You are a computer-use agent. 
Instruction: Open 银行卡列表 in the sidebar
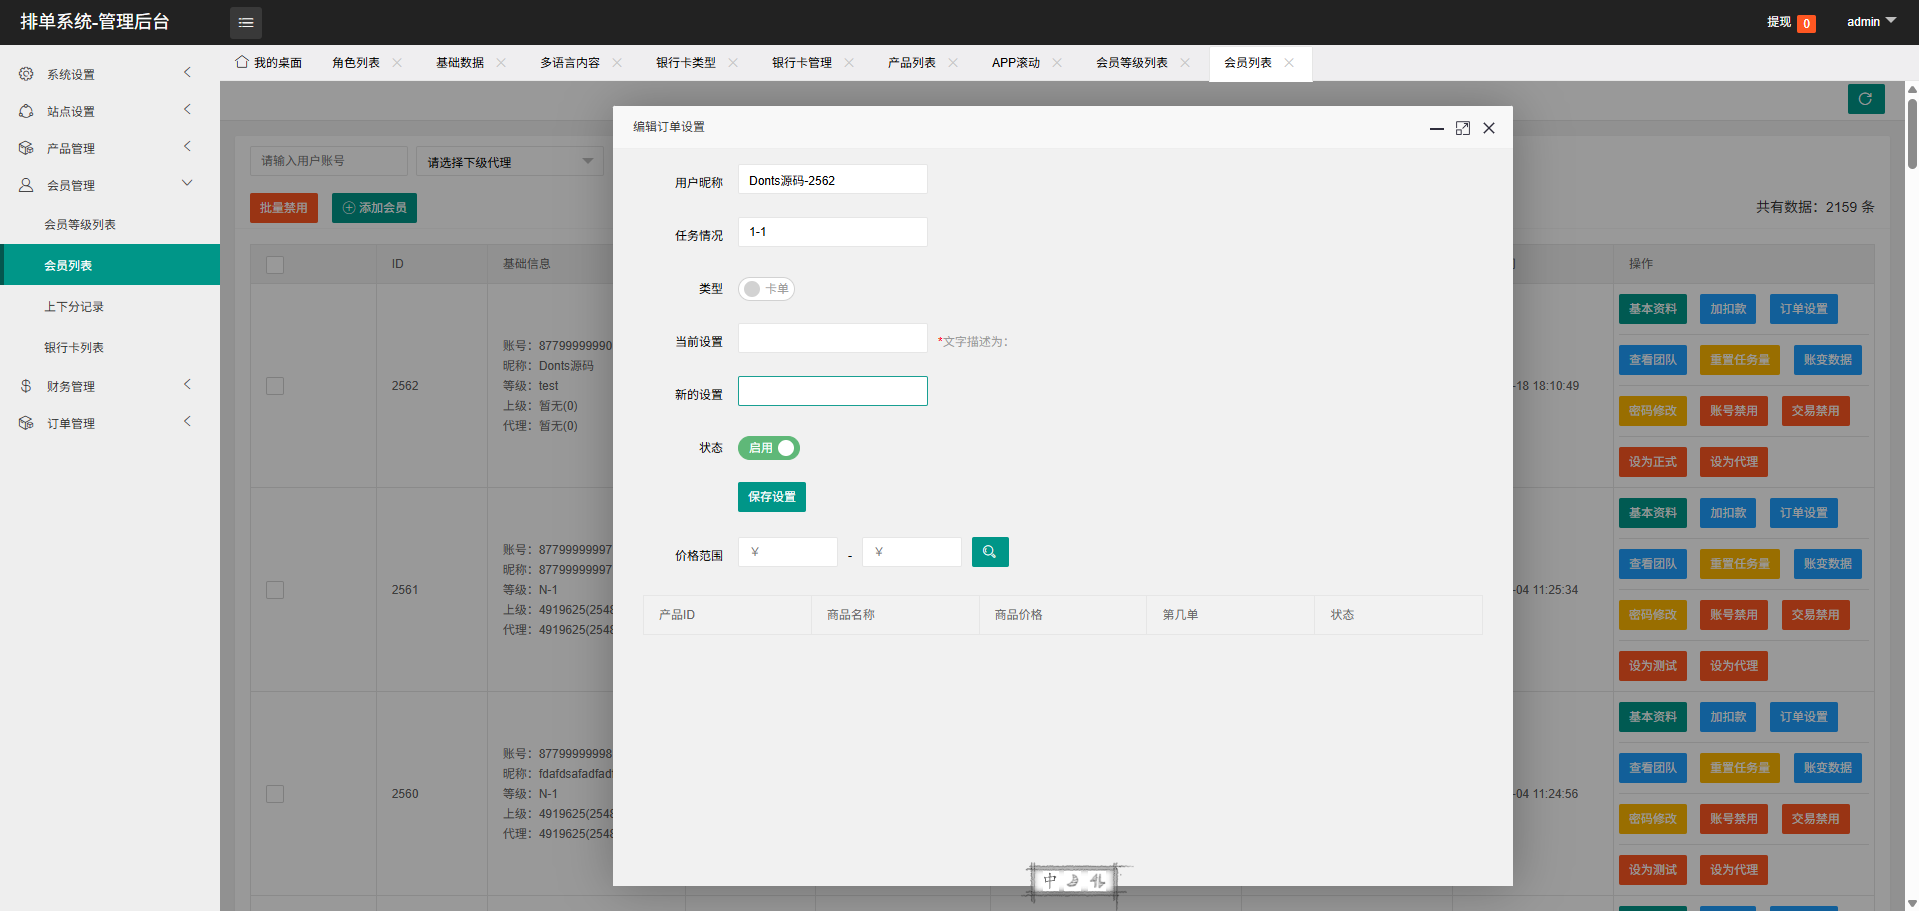pos(74,348)
